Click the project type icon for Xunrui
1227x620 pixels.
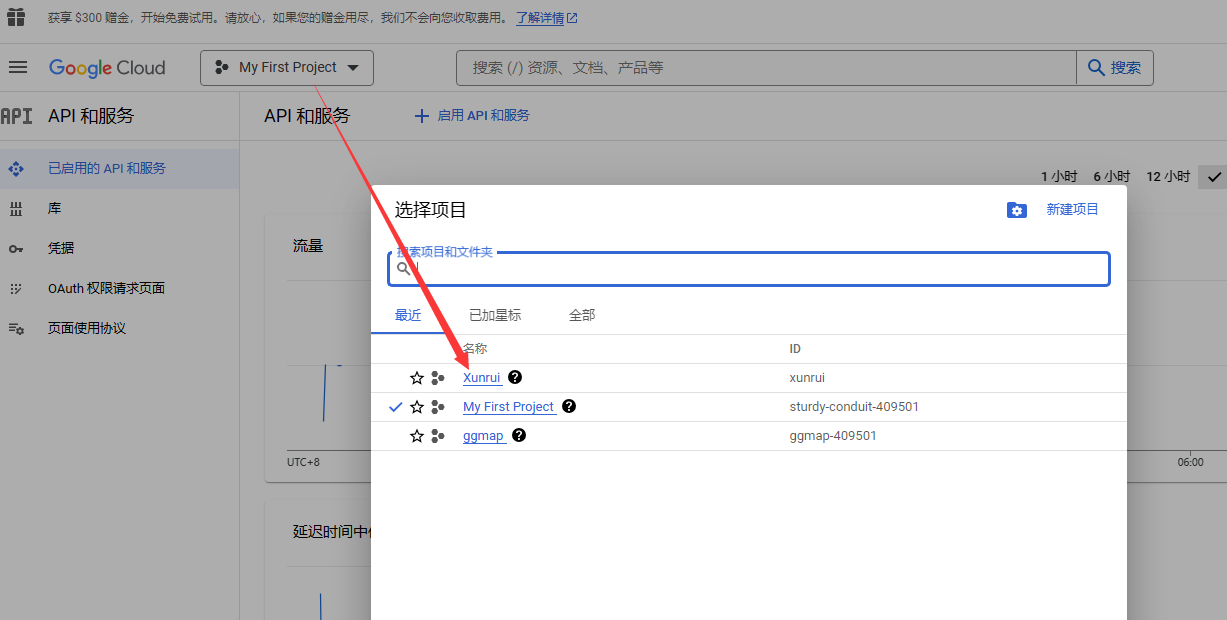coord(438,378)
